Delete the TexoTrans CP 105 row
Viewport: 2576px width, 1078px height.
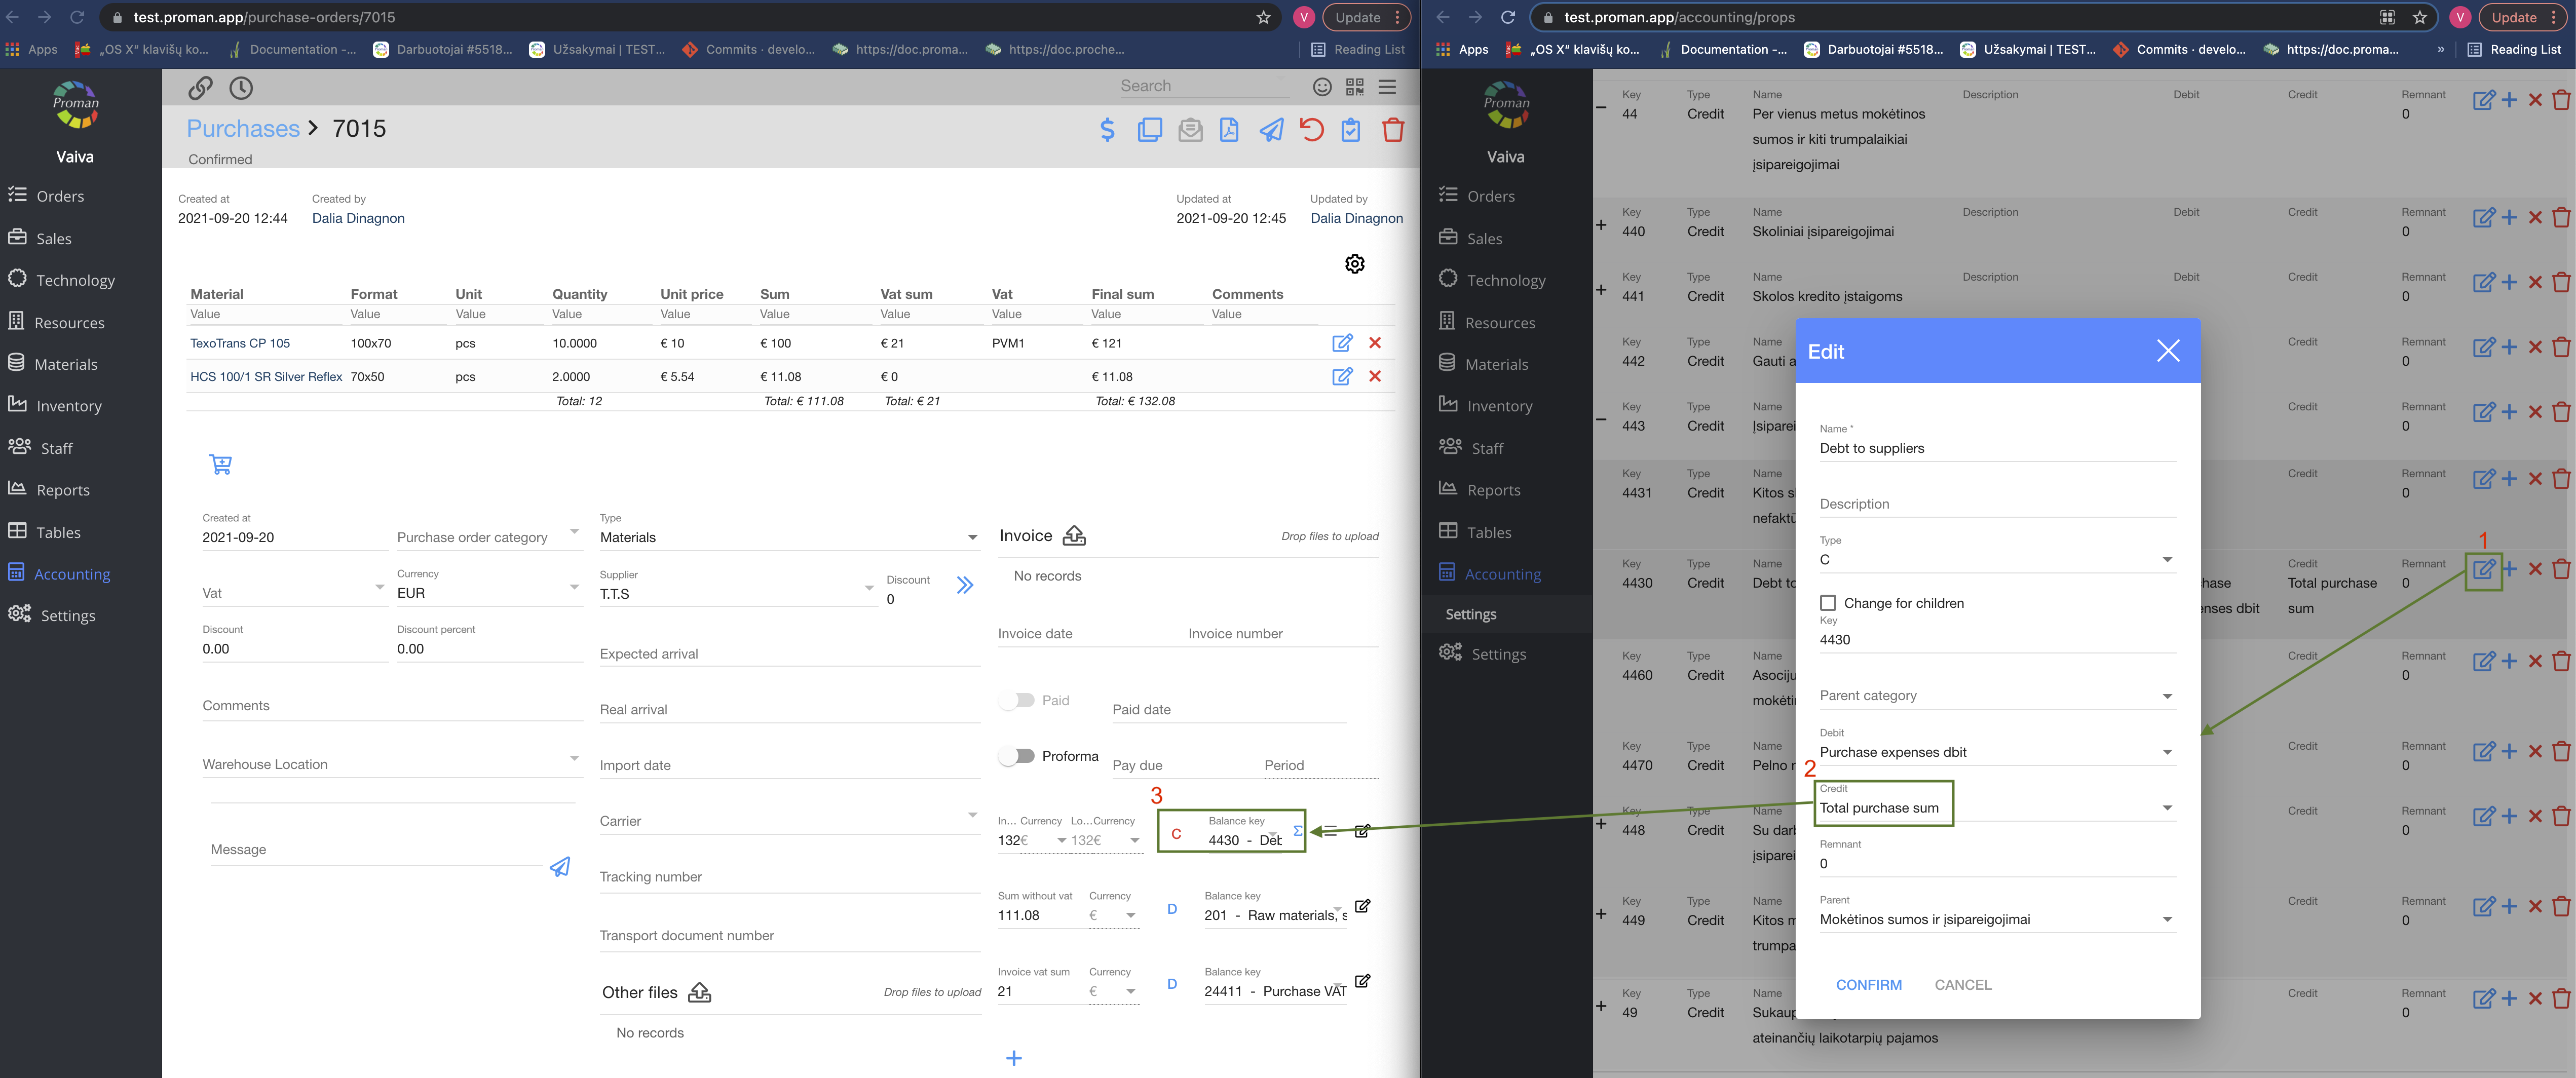click(x=1375, y=343)
